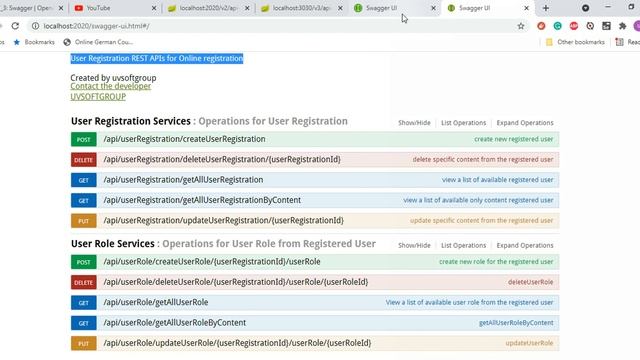640x360 pixels.
Task: Expand Operations for User Registration Services
Action: 525,123
